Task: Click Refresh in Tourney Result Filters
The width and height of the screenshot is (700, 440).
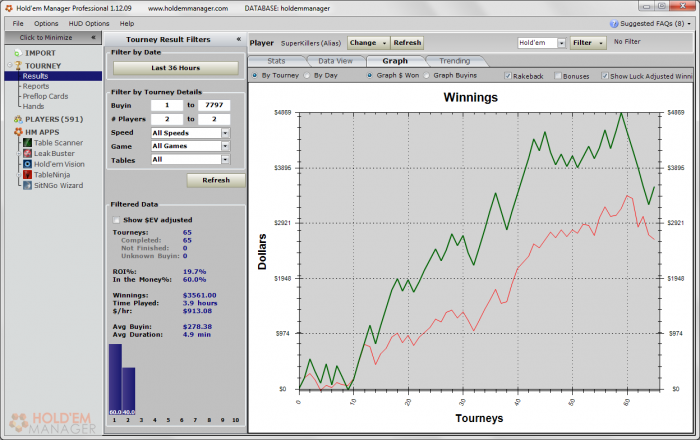Action: (216, 180)
